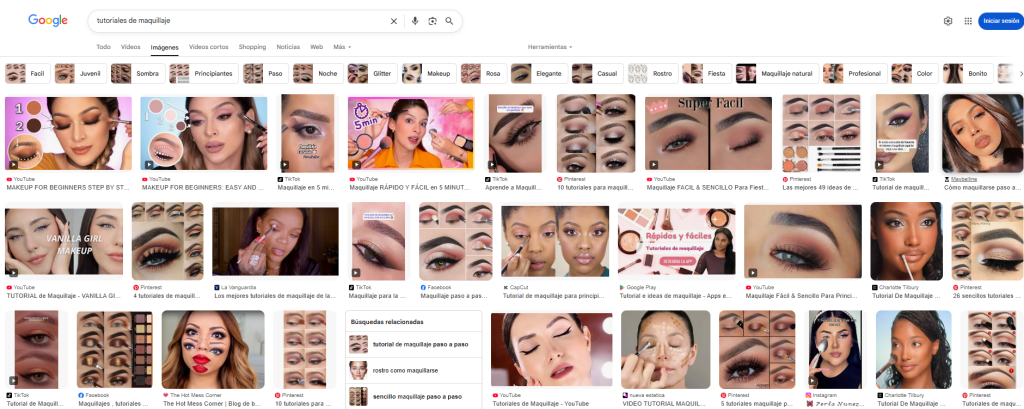The width and height of the screenshot is (1024, 409).
Task: Click the magnifying glass search icon
Action: pyautogui.click(x=450, y=21)
